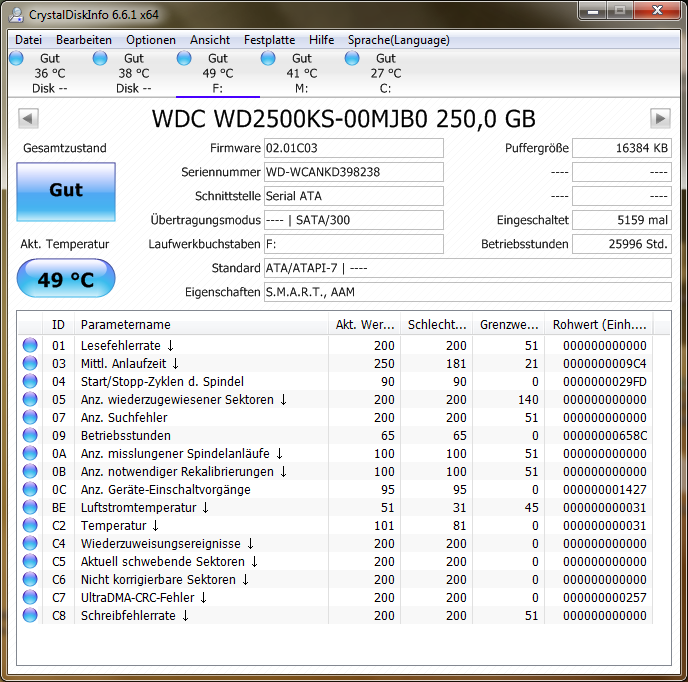This screenshot has width=688, height=682.
Task: Click raw value 000000001427
Action: 605,489
